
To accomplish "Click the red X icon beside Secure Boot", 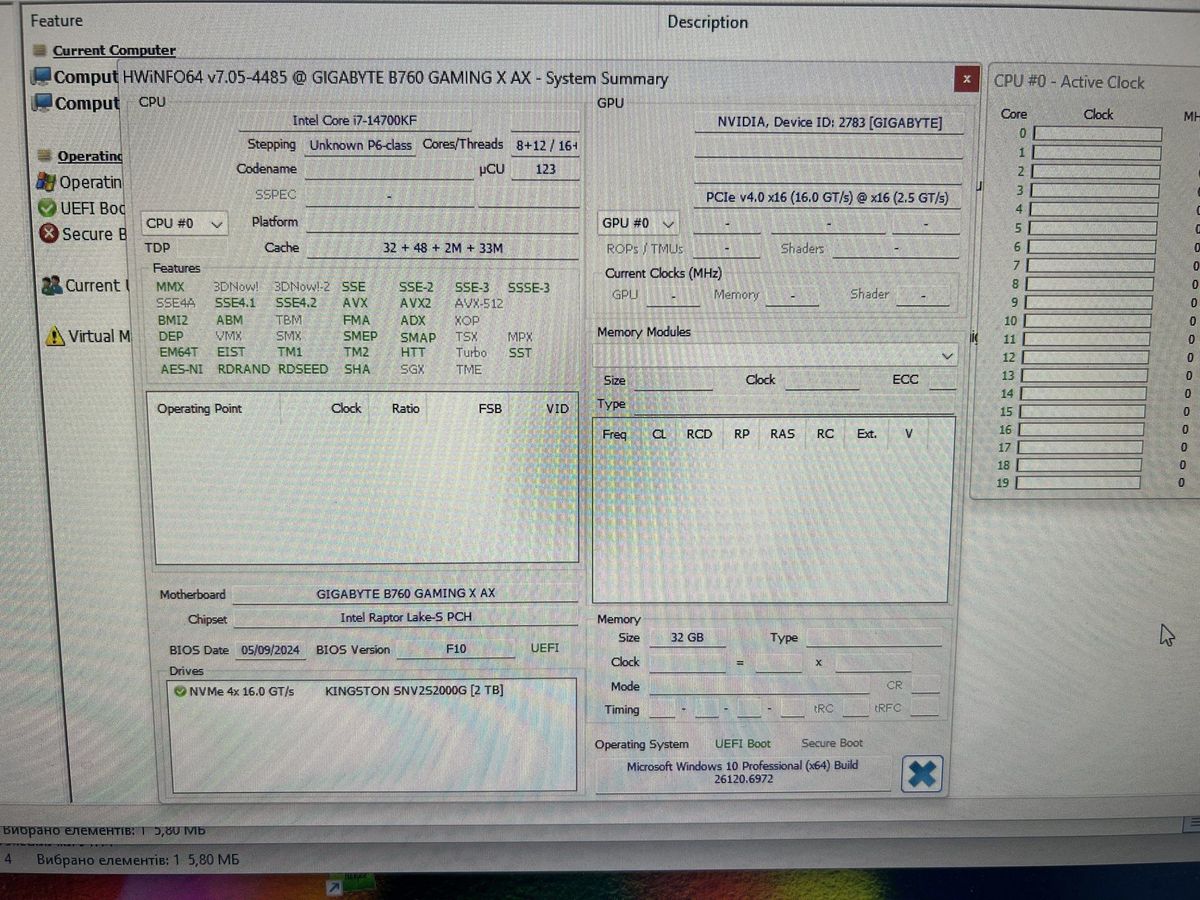I will coord(48,234).
